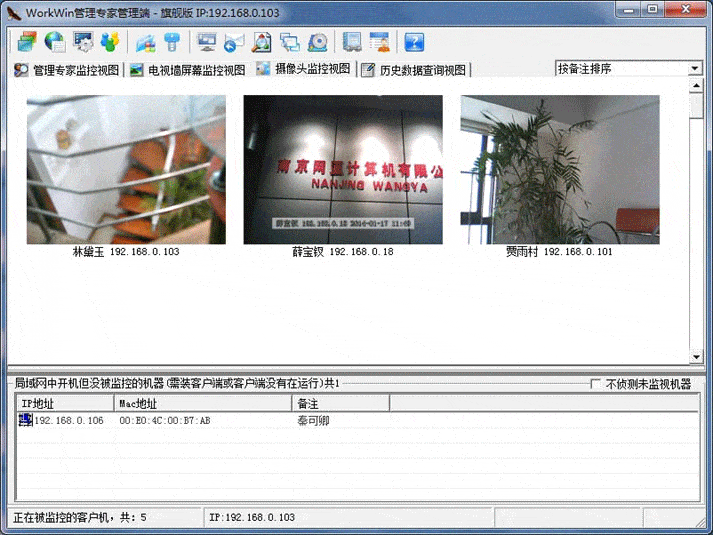This screenshot has width=713, height=535.
Task: Maximize the WorkWin window
Action: [653, 10]
